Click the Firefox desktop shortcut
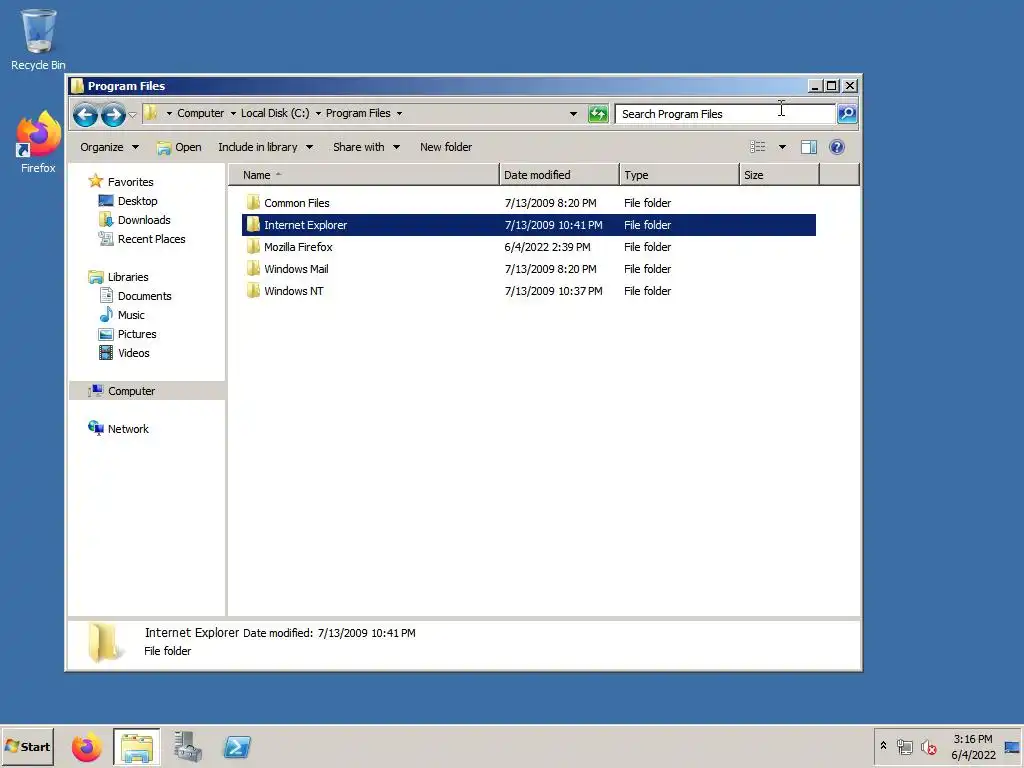Screen dimensions: 1024x768 (38, 142)
